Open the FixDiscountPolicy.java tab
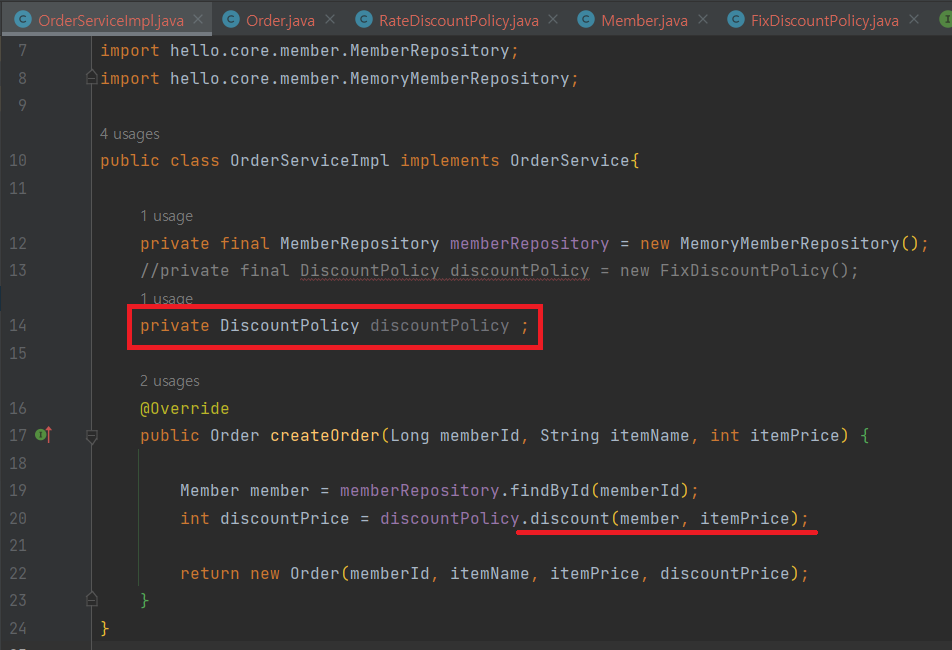 click(824, 21)
